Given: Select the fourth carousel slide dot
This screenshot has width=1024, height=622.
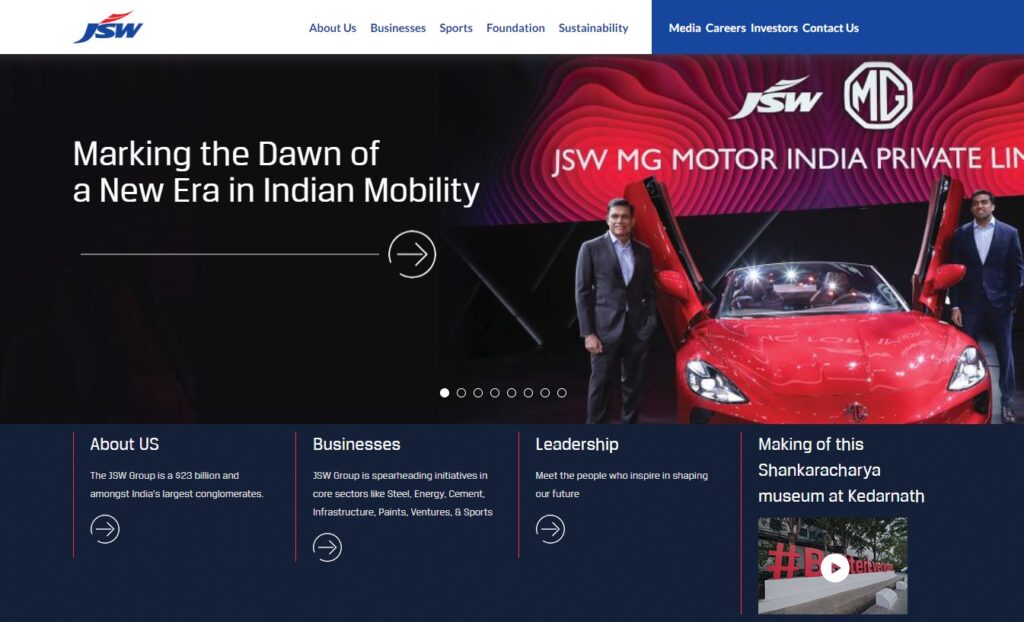Looking at the screenshot, I should coord(494,393).
